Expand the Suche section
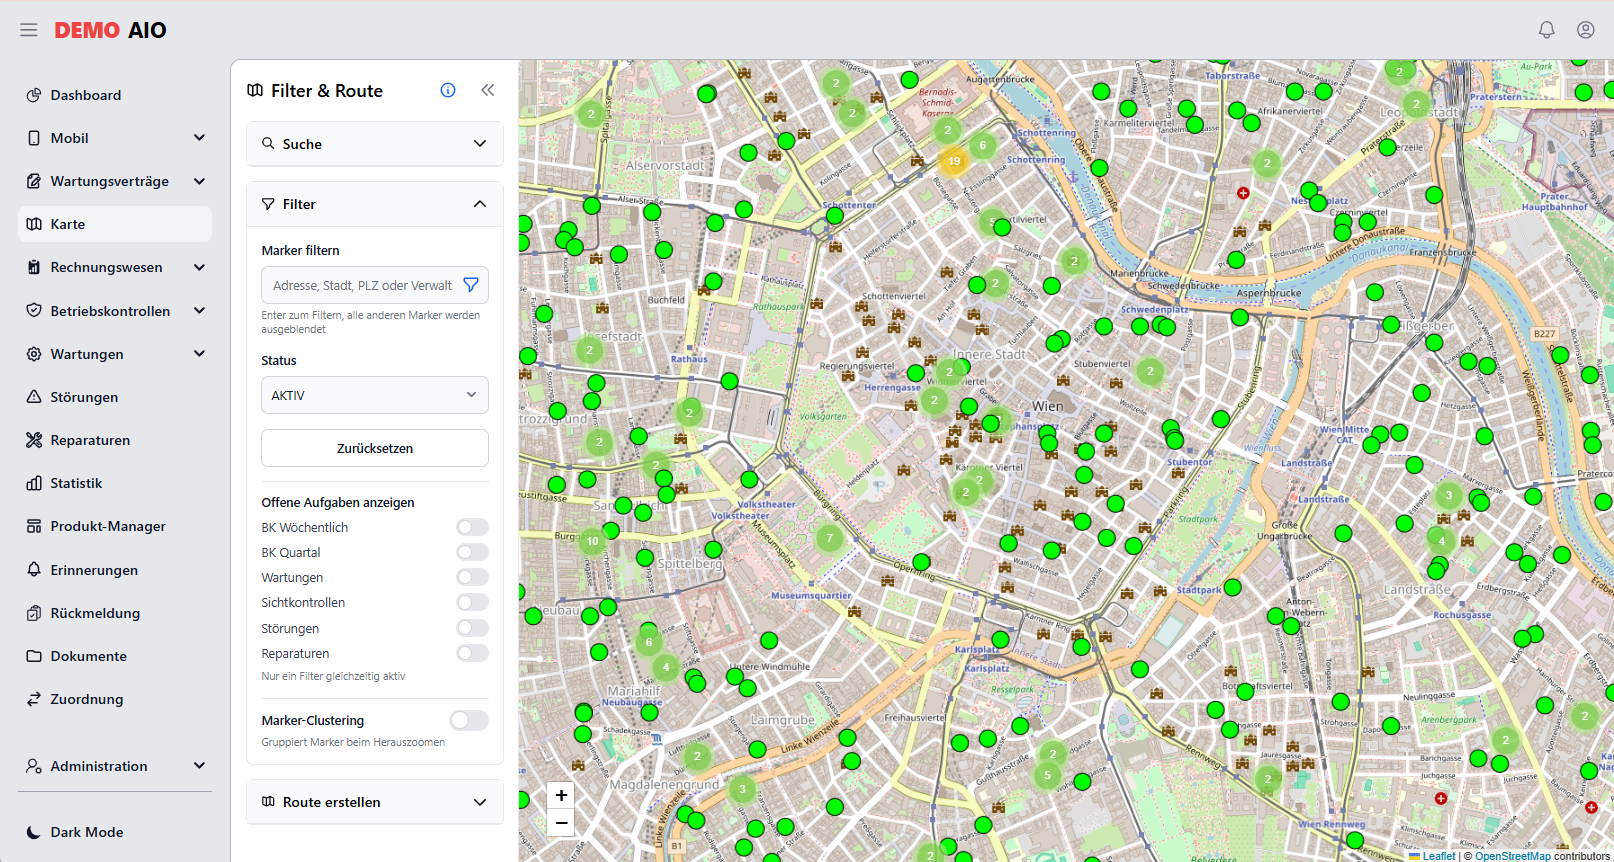The width and height of the screenshot is (1614, 862). click(x=375, y=144)
